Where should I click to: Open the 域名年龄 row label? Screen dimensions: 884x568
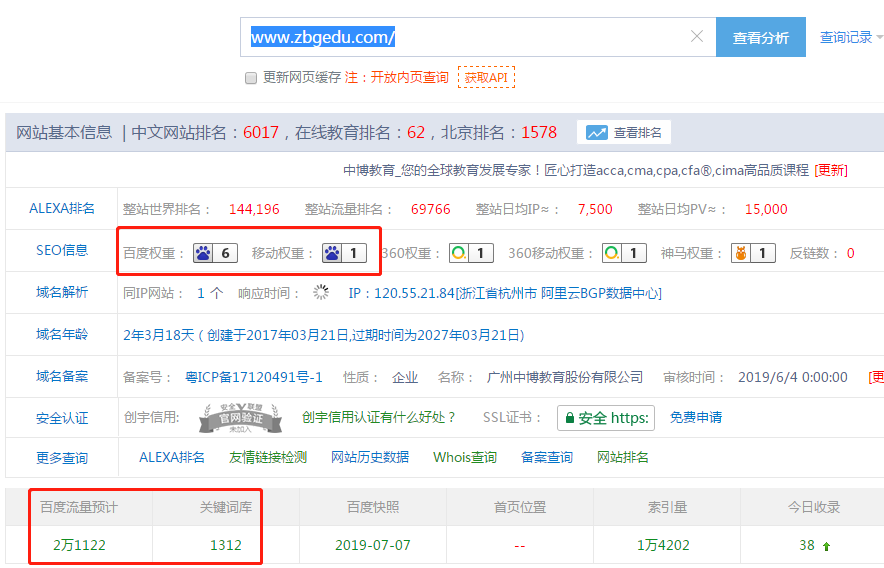62,334
